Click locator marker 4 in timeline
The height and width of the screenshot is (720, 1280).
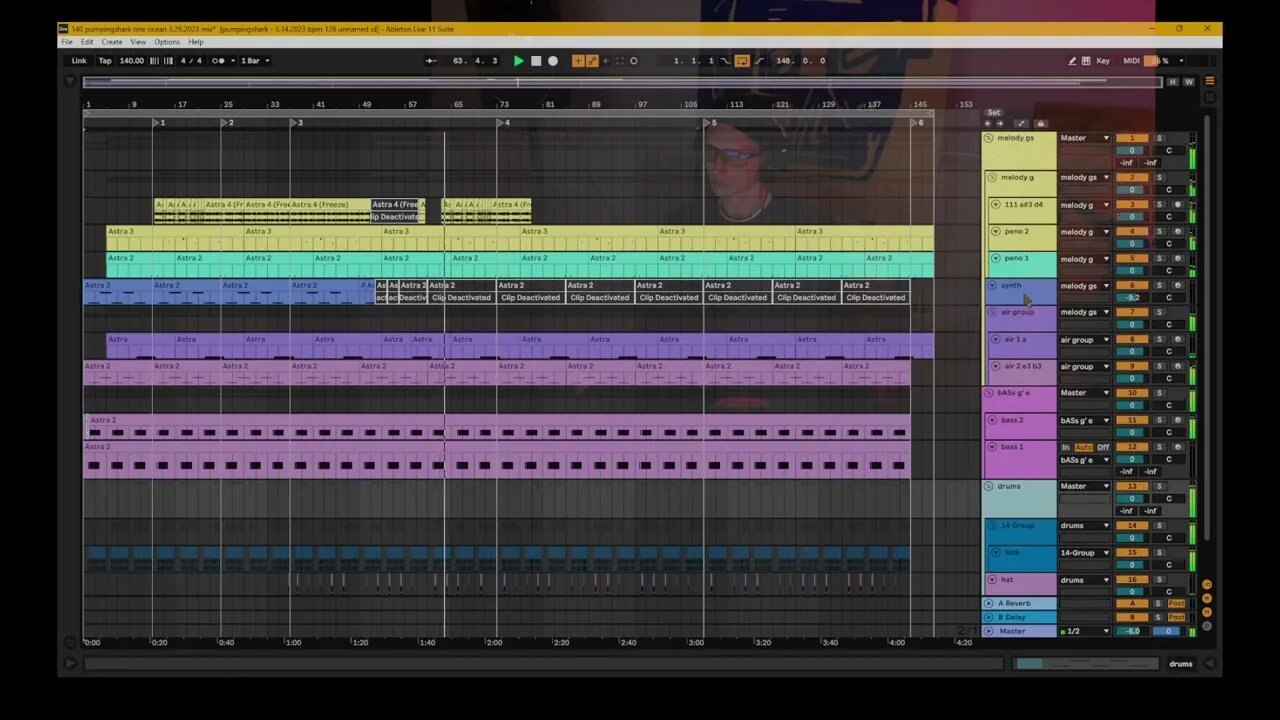click(503, 123)
